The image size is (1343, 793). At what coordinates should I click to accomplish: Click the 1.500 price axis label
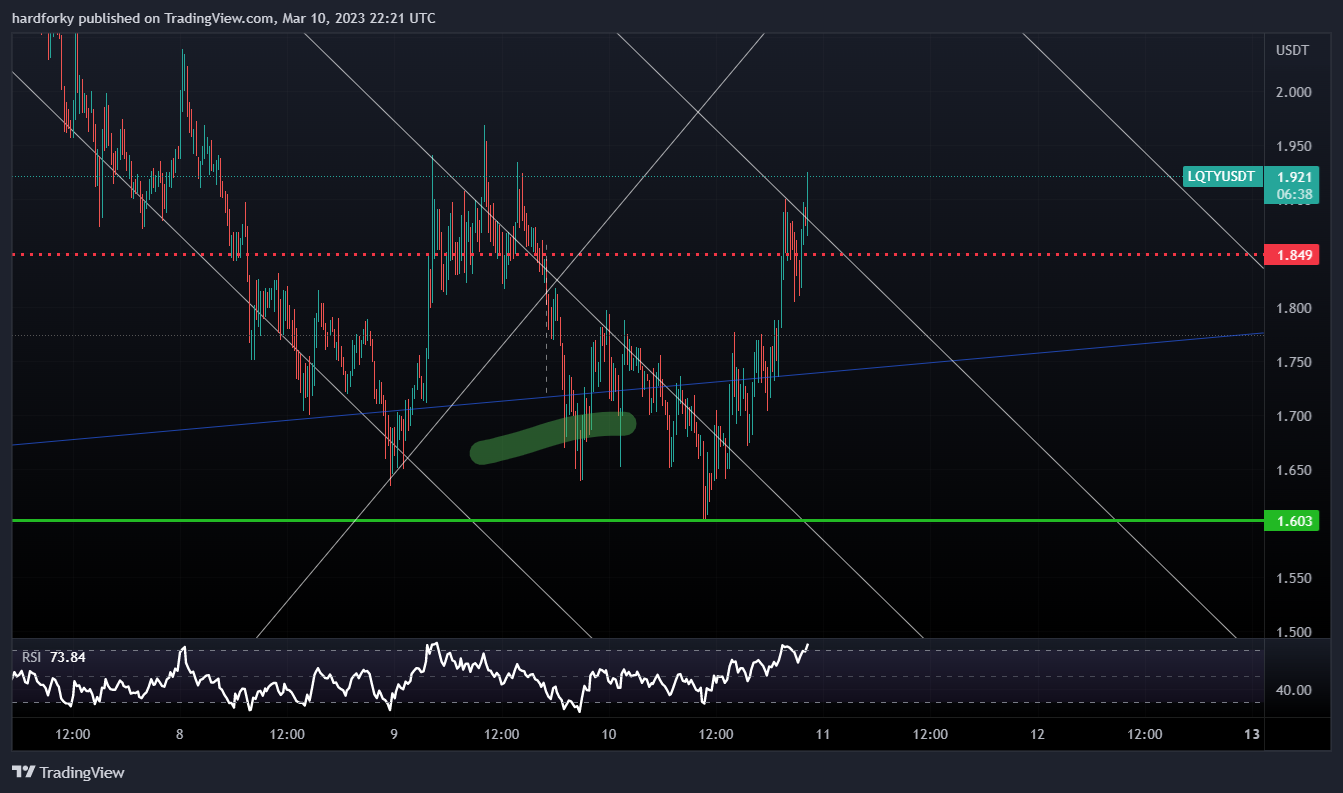[1293, 632]
